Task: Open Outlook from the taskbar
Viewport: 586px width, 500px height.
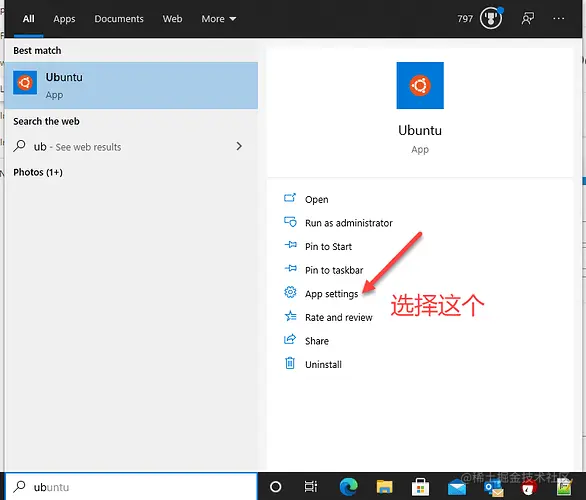Action: [493, 488]
